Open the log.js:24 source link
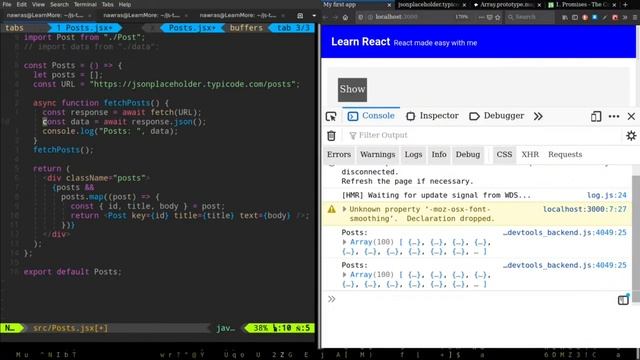Viewport: 640px width, 360px height. click(607, 196)
